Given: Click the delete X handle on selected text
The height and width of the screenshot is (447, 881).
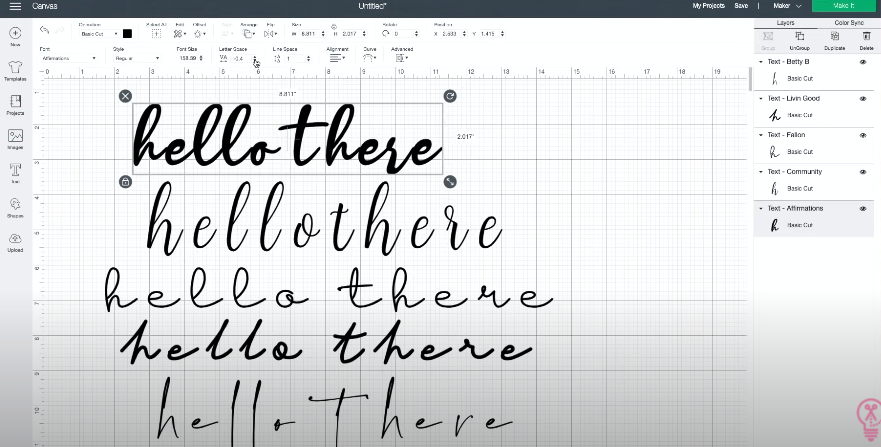Looking at the screenshot, I should pos(125,96).
